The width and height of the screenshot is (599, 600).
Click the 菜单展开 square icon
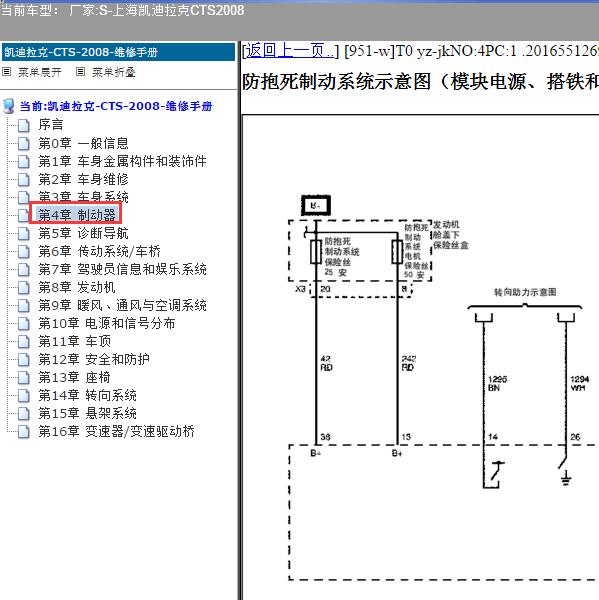[x=7, y=72]
